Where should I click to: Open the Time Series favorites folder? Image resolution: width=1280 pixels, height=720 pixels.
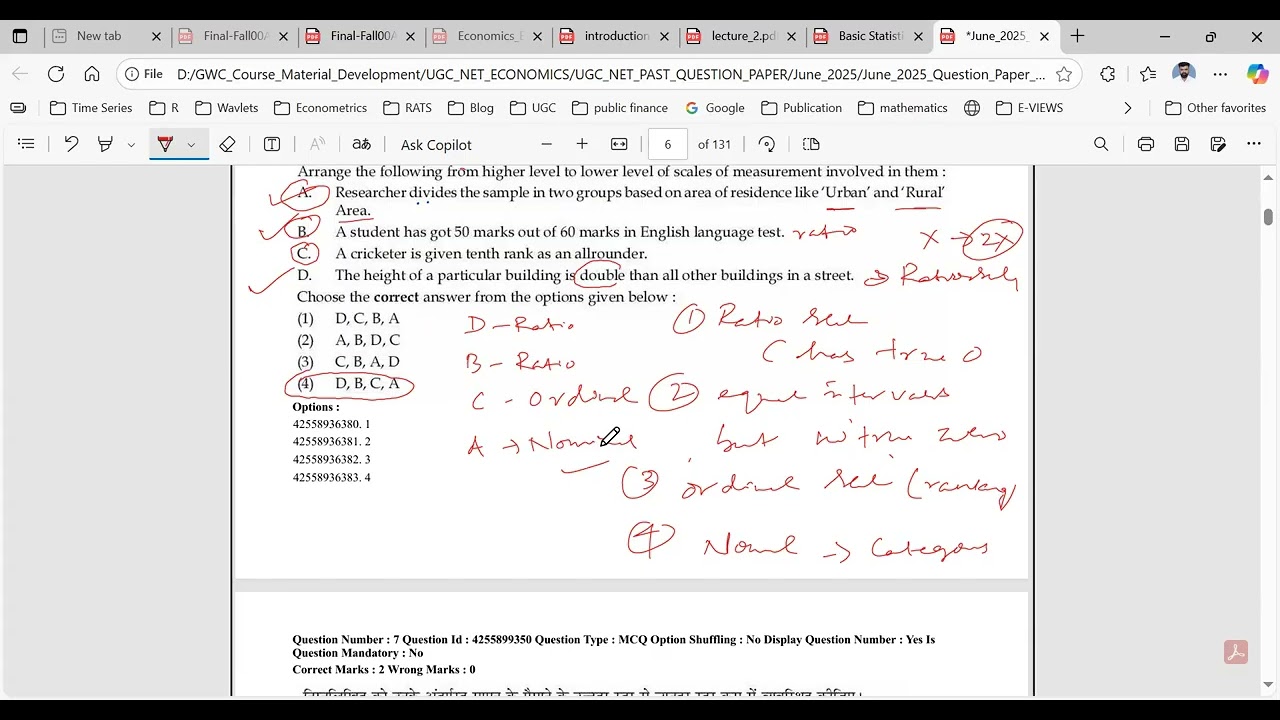(90, 108)
